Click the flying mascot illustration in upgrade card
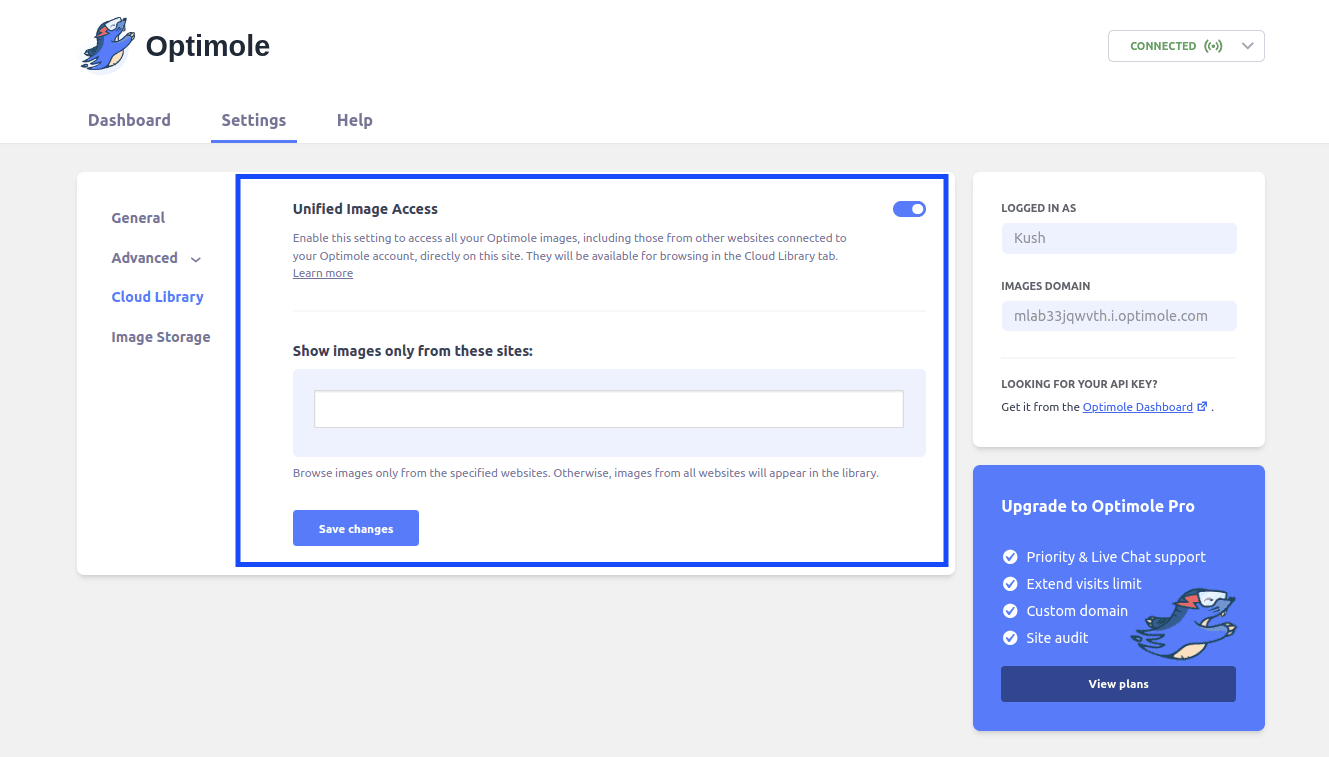 (x=1184, y=624)
